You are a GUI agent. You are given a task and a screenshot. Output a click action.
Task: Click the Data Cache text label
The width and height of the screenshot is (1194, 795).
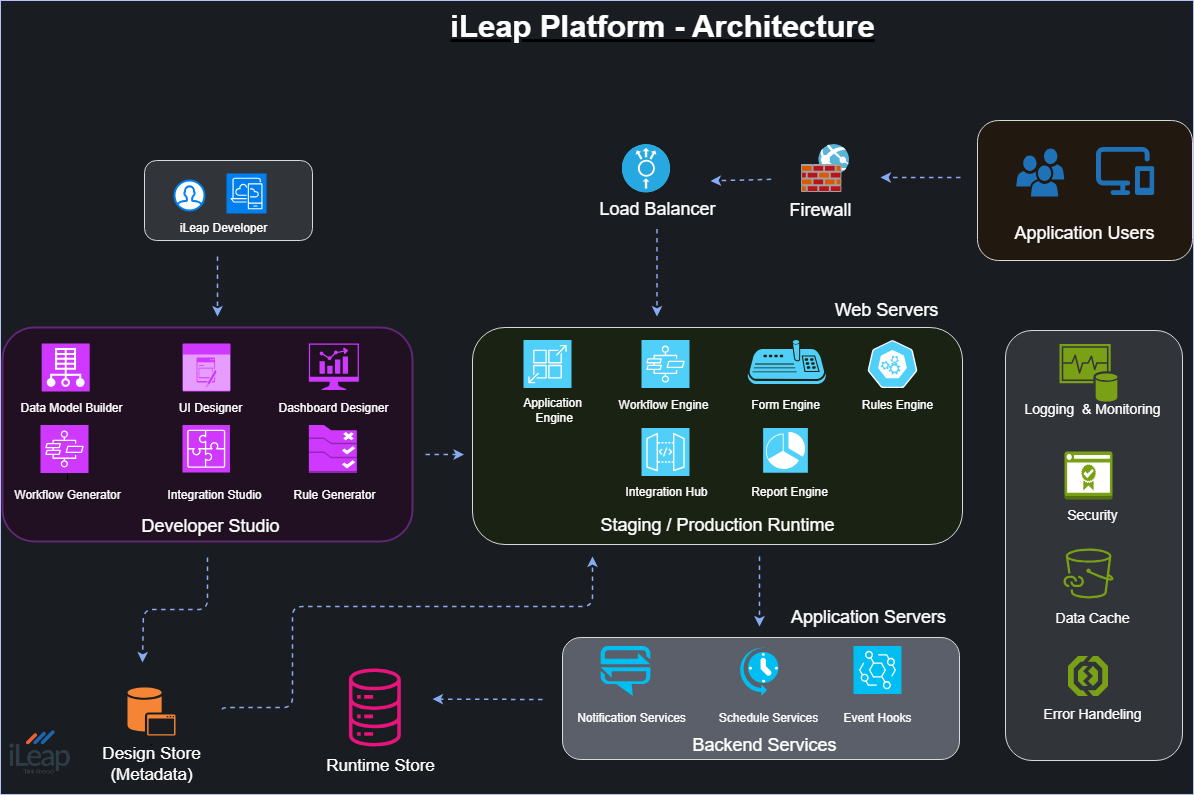1092,618
